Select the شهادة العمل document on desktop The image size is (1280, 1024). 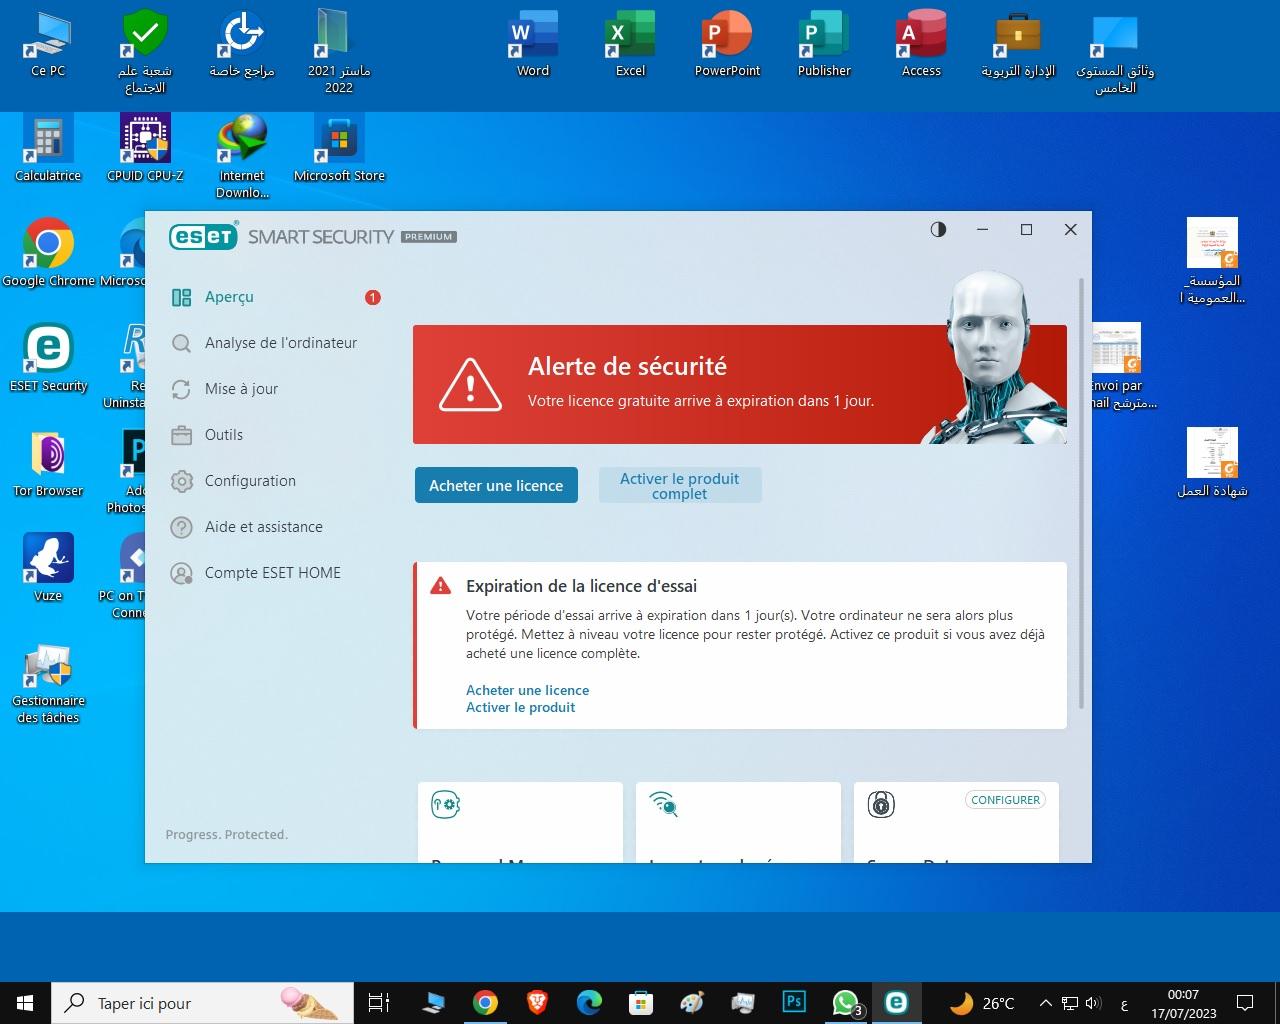1212,463
